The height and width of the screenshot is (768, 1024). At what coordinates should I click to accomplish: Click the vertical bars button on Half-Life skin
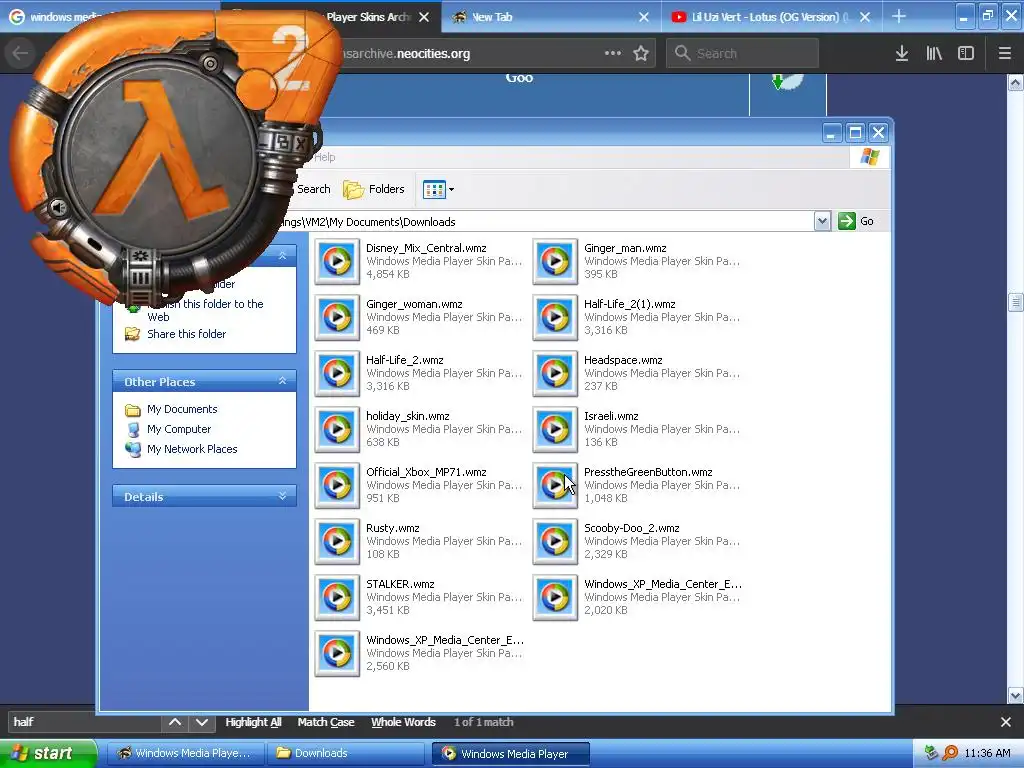point(140,278)
